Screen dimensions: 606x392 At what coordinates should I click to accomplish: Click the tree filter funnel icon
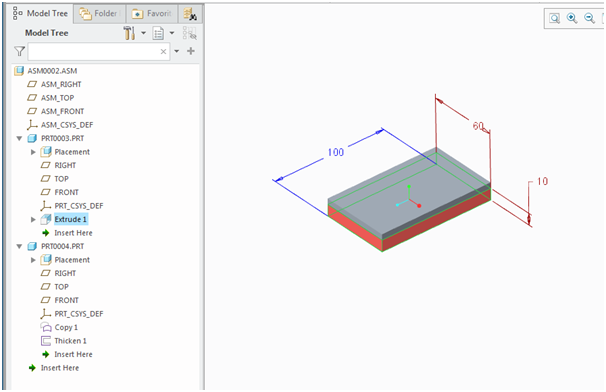pos(19,51)
